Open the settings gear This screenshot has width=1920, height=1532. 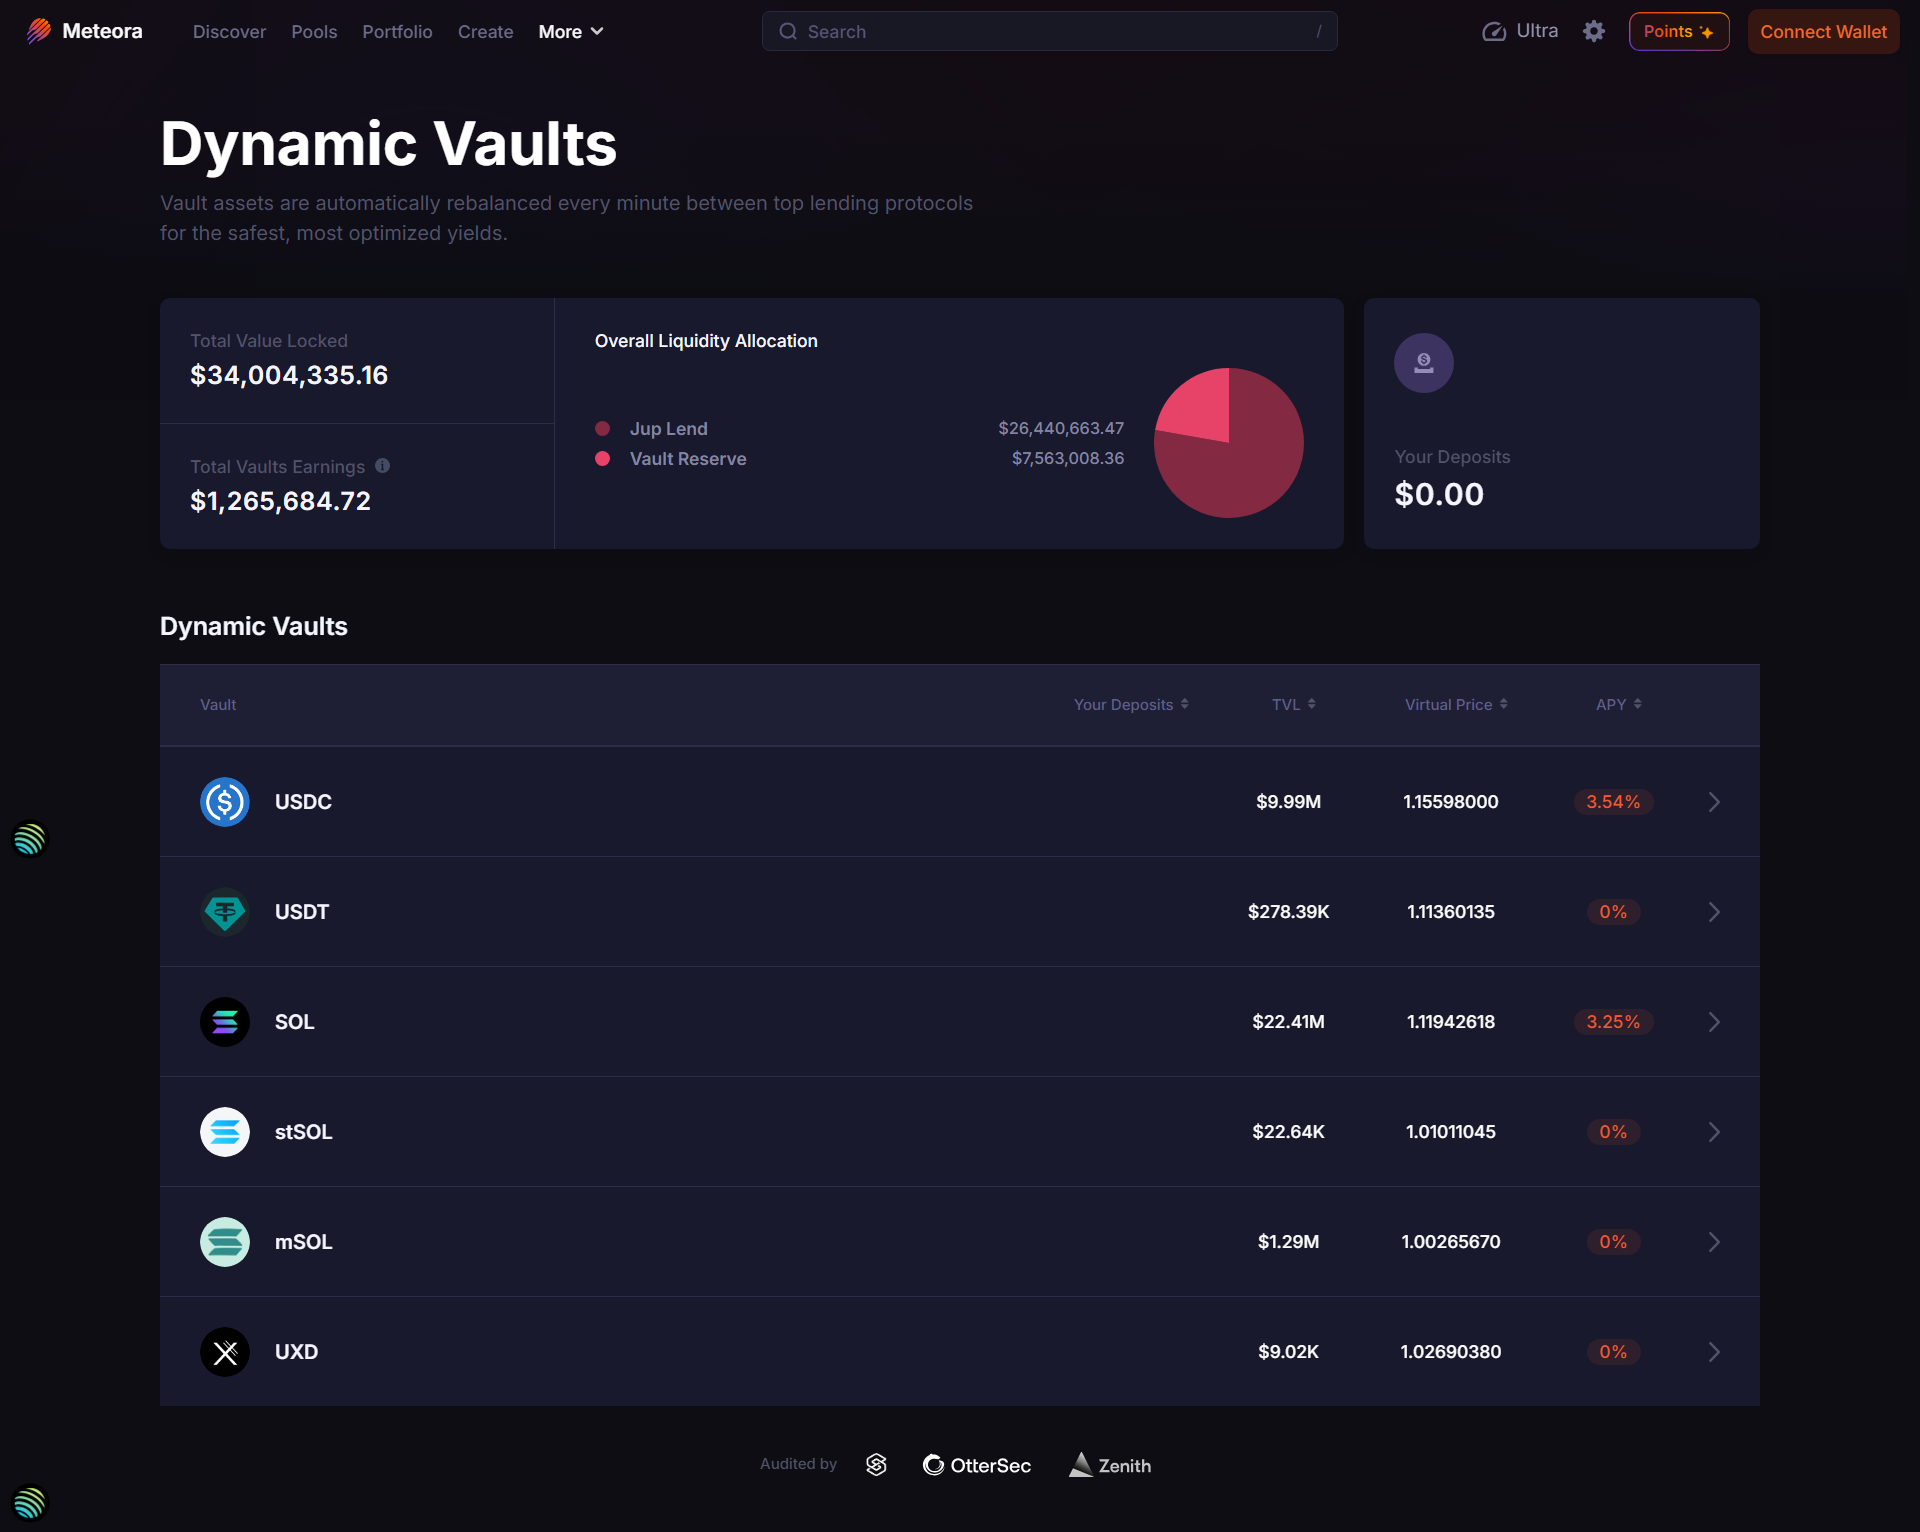[1593, 31]
